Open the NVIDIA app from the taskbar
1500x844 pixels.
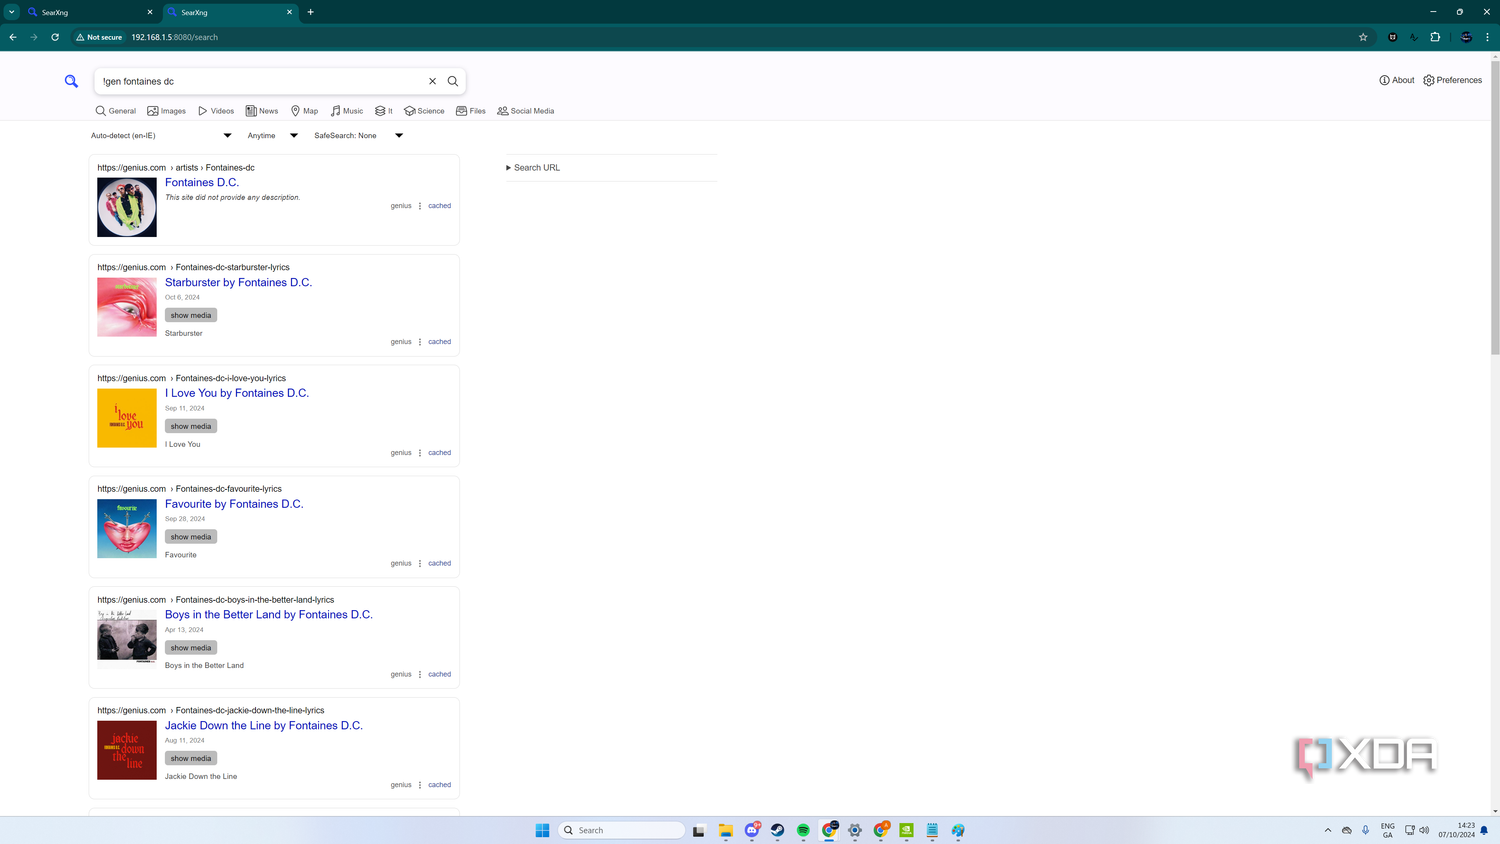pyautogui.click(x=906, y=830)
